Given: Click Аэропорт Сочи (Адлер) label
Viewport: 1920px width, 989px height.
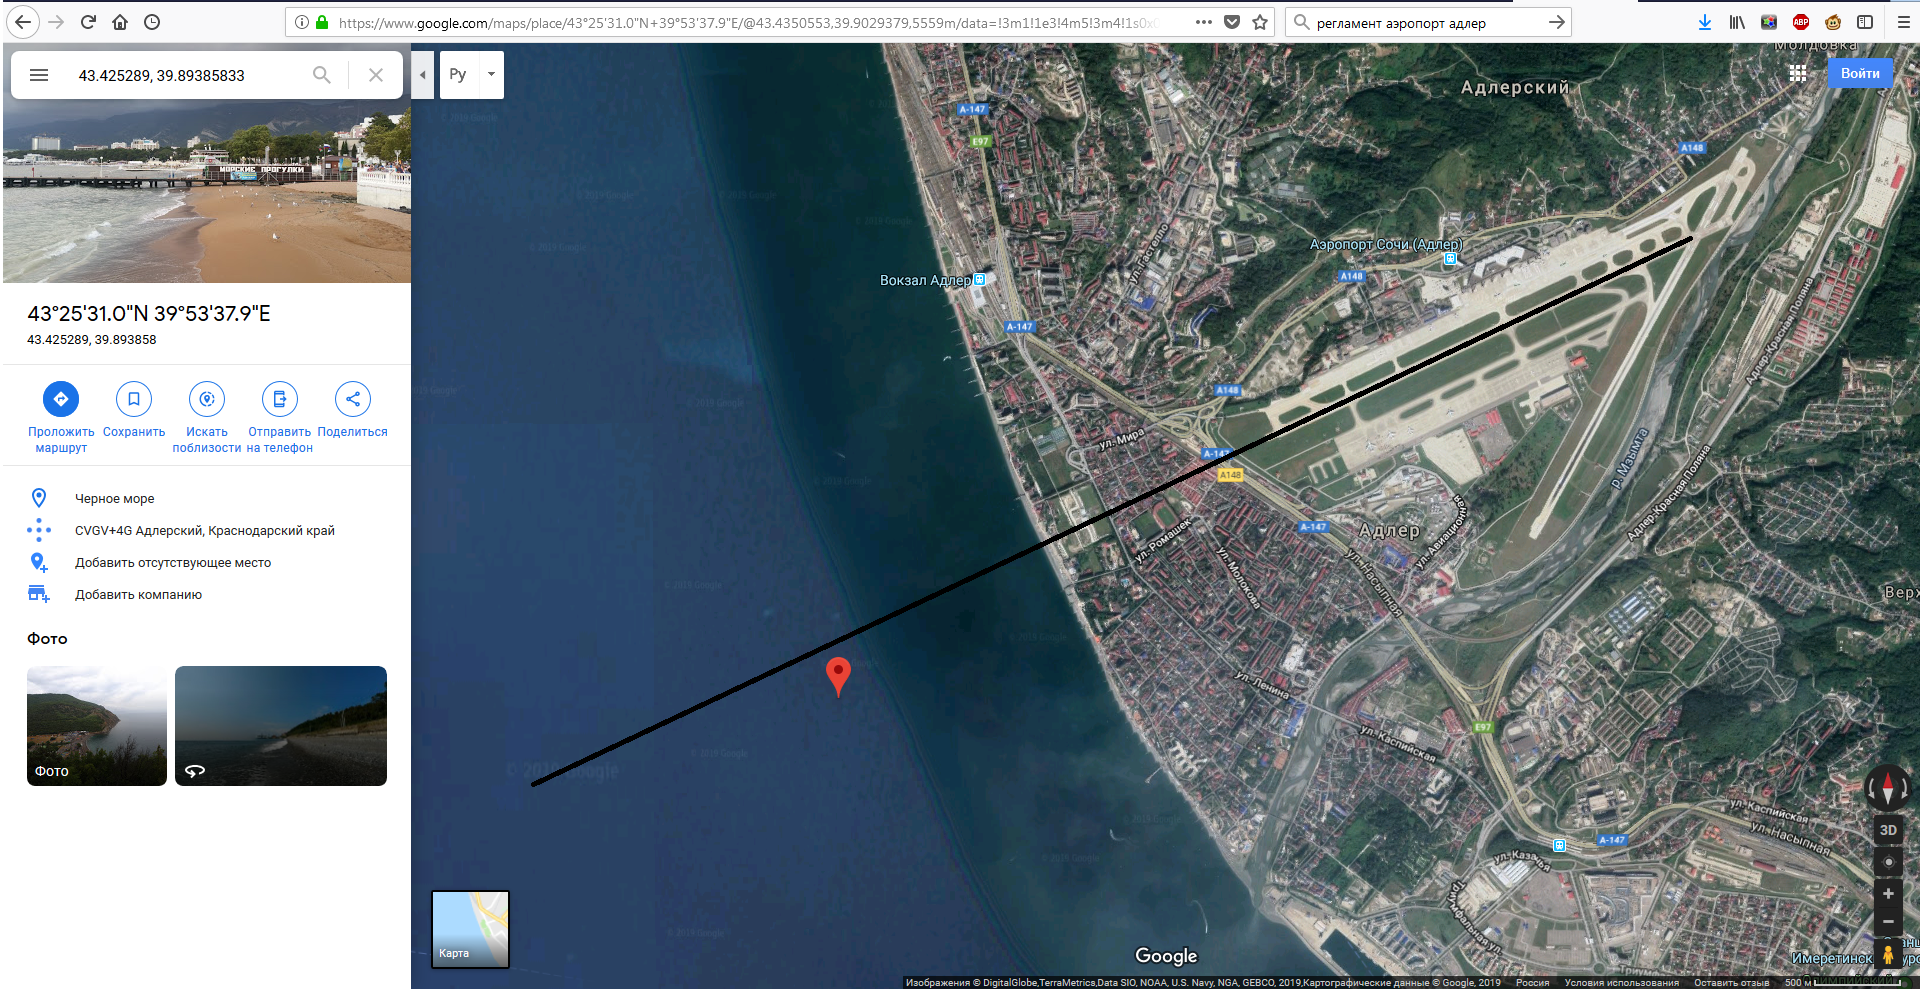Looking at the screenshot, I should pyautogui.click(x=1386, y=244).
